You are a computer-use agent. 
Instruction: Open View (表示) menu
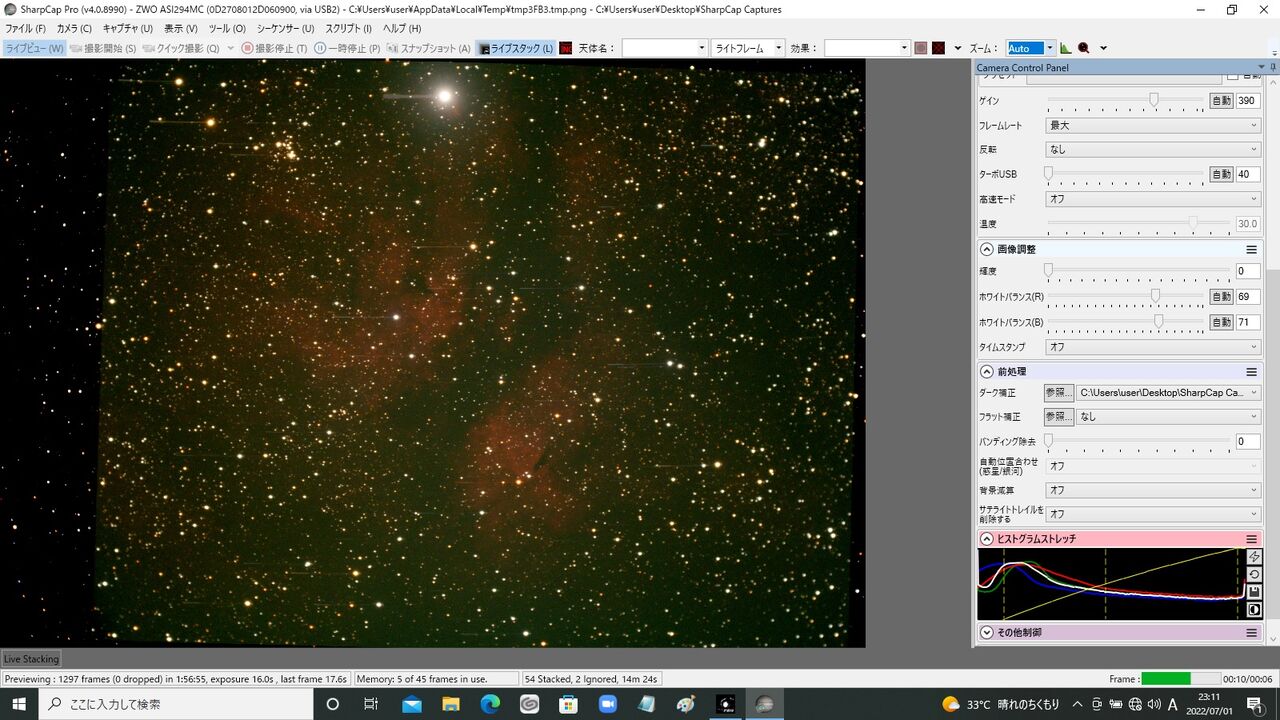click(181, 29)
